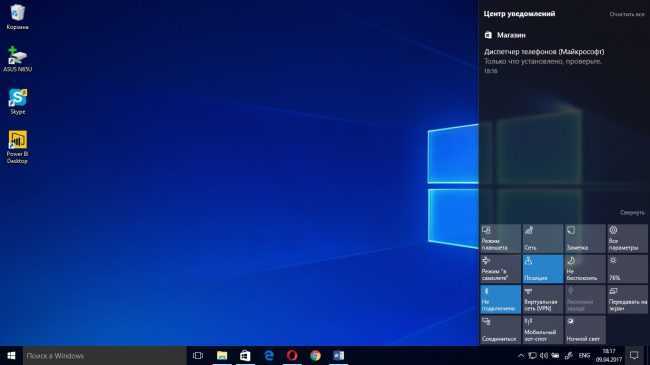Click the Windows search box in taskbar
Viewport: 650px width, 365px height.
click(104, 356)
